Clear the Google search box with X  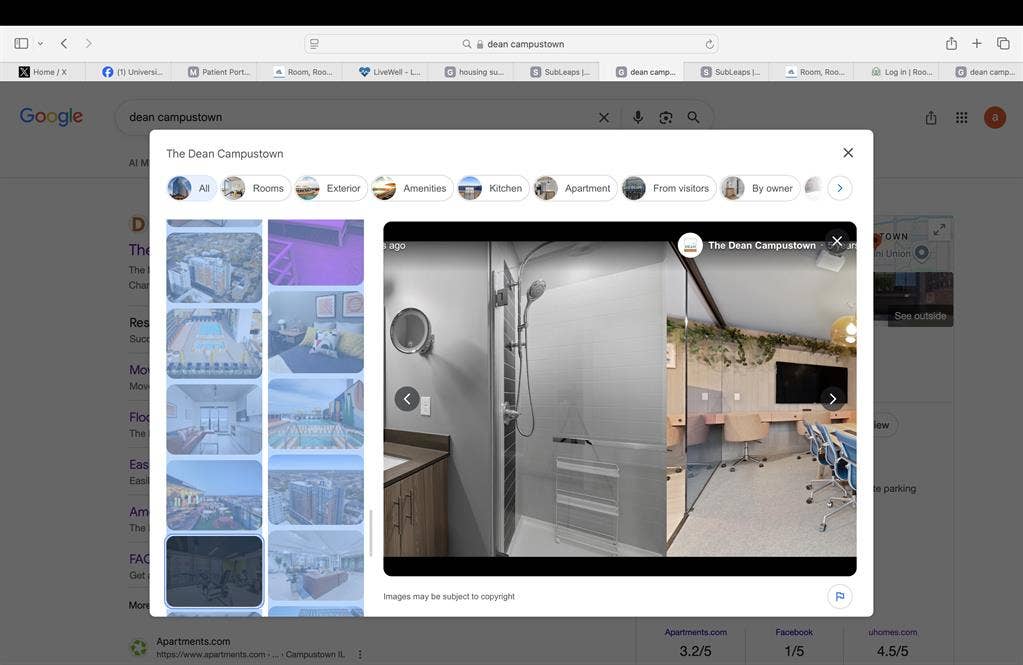click(x=604, y=117)
